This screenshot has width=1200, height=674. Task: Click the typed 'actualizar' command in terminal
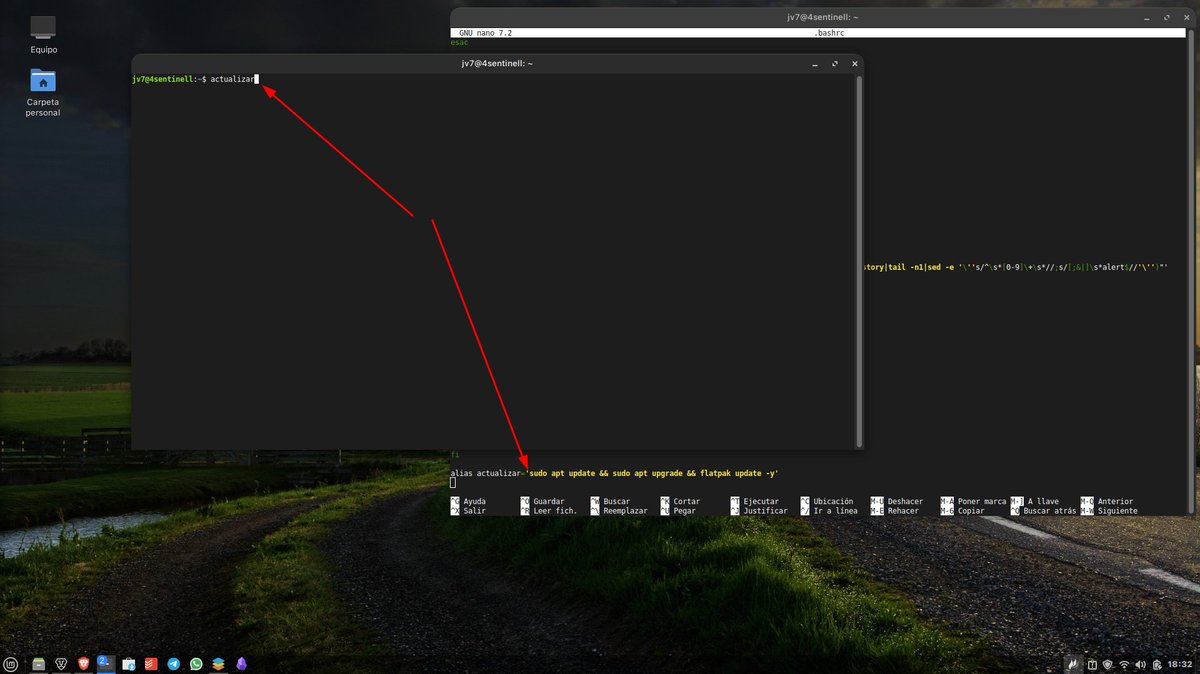(x=234, y=79)
